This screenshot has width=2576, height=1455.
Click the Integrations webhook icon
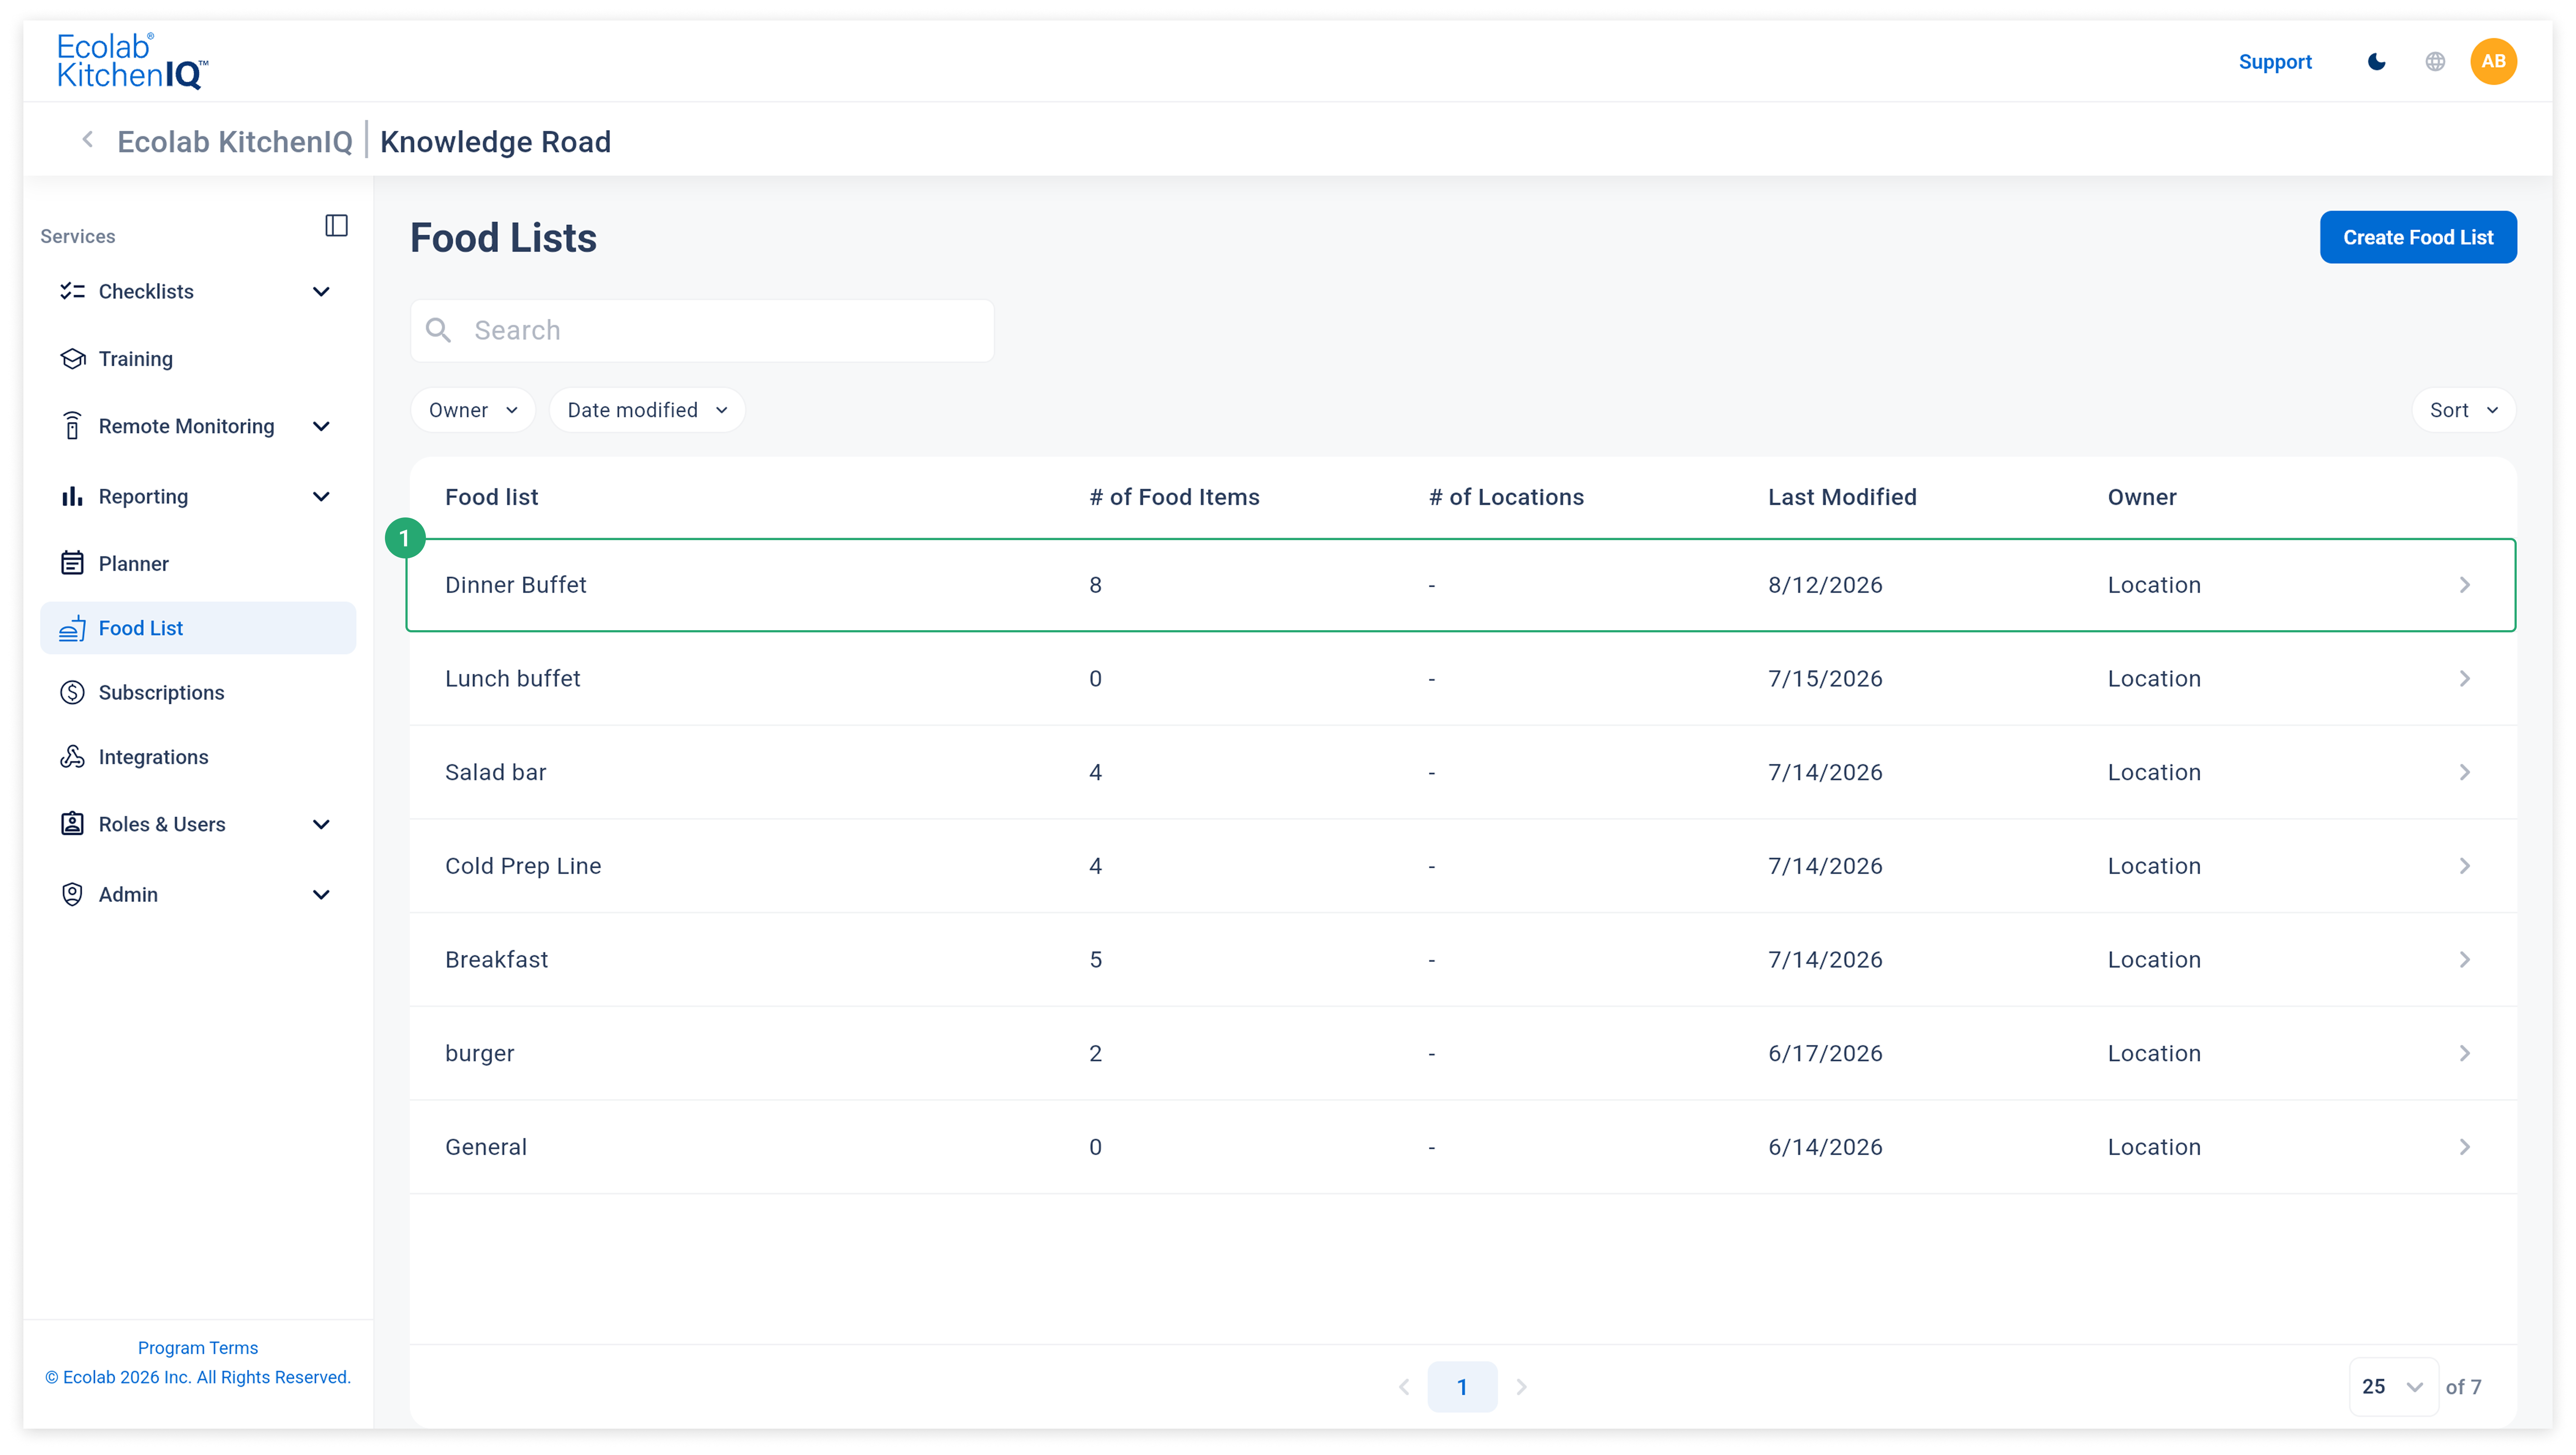(x=72, y=757)
